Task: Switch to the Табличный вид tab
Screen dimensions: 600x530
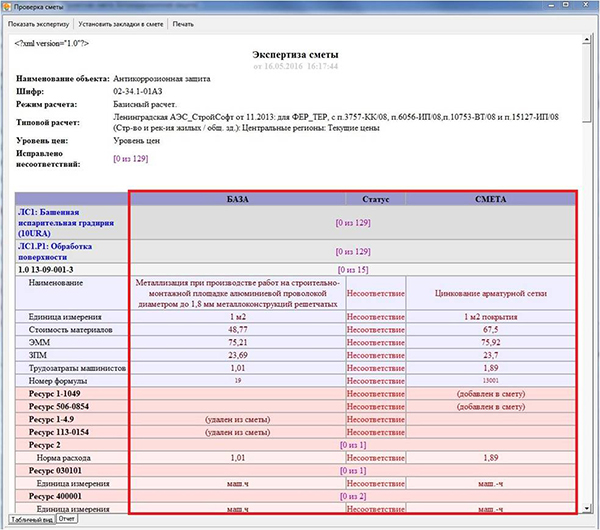Action: pyautogui.click(x=32, y=520)
